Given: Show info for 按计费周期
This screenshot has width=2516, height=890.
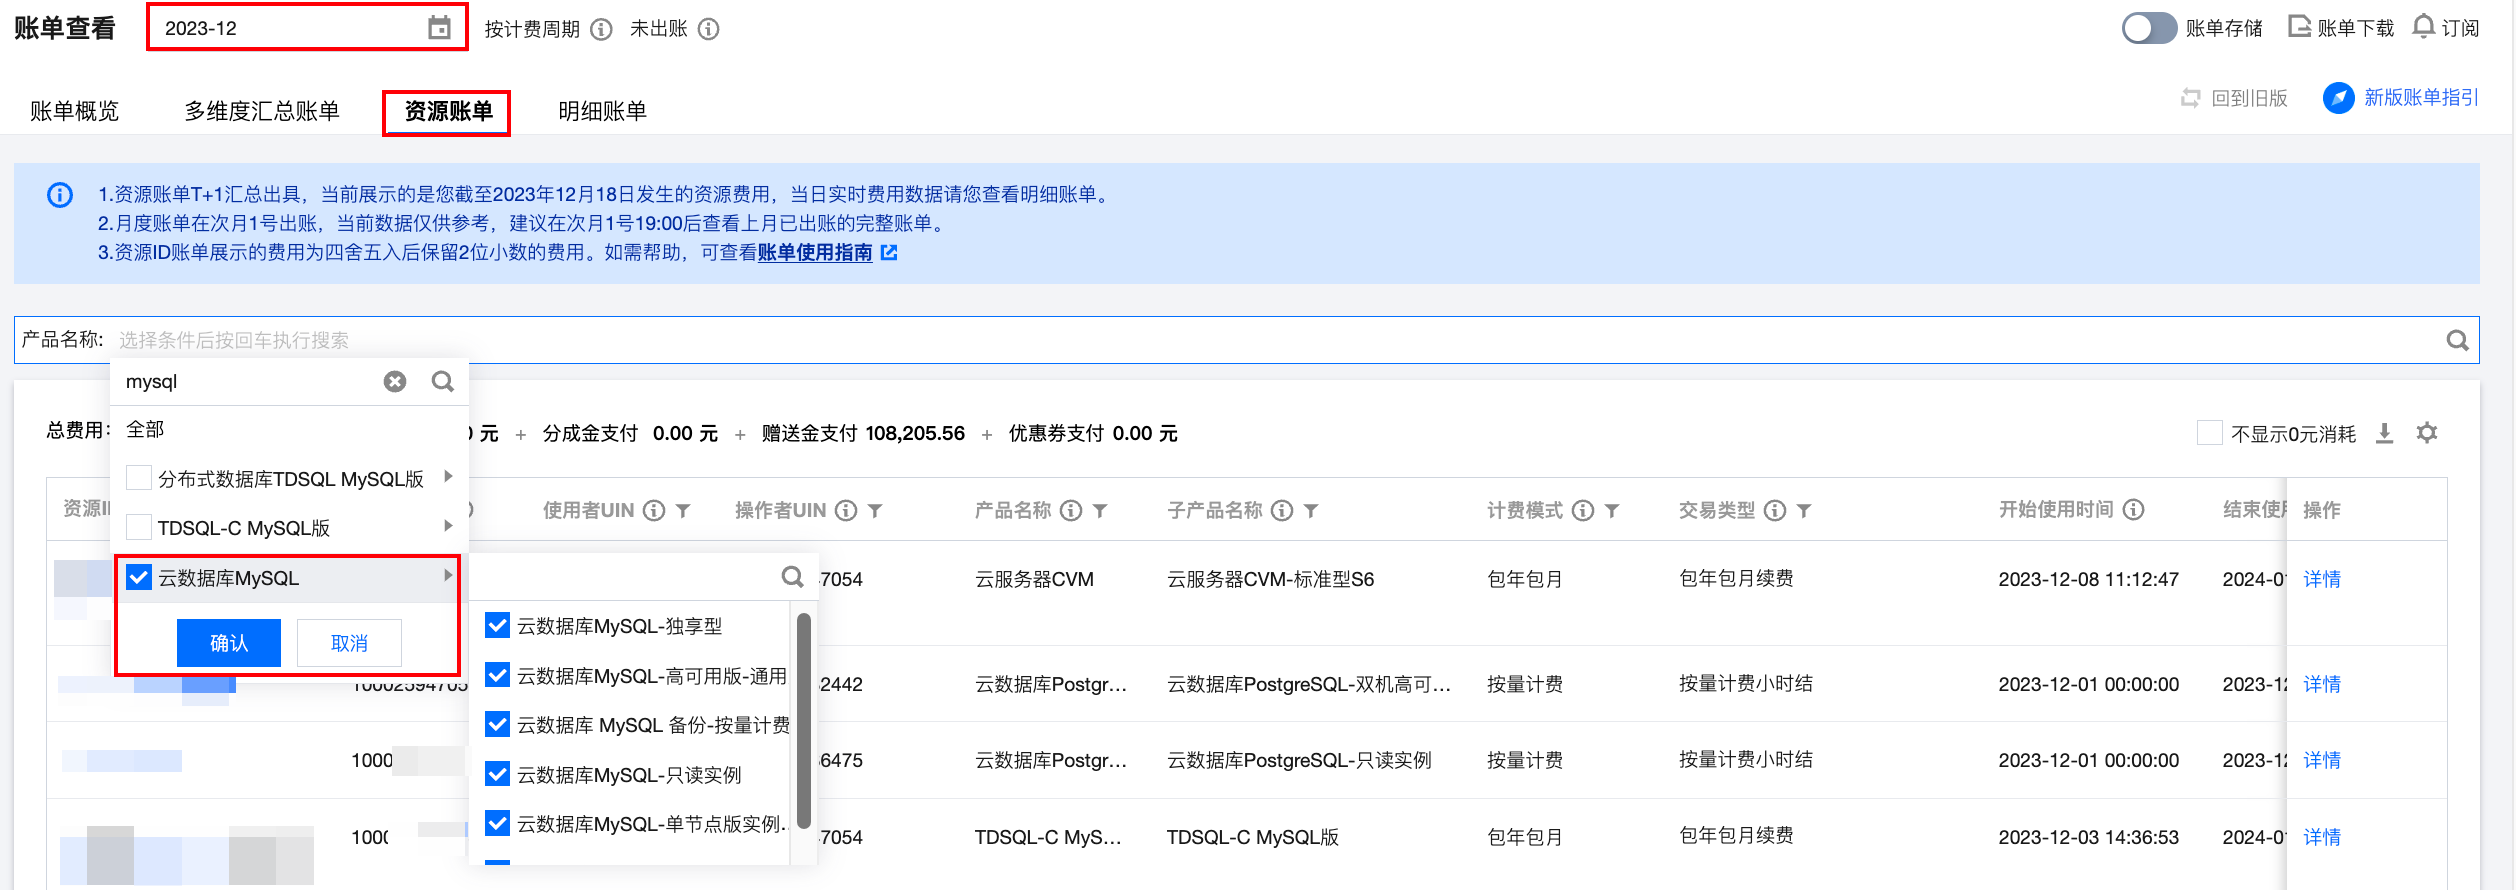Looking at the screenshot, I should tap(601, 29).
